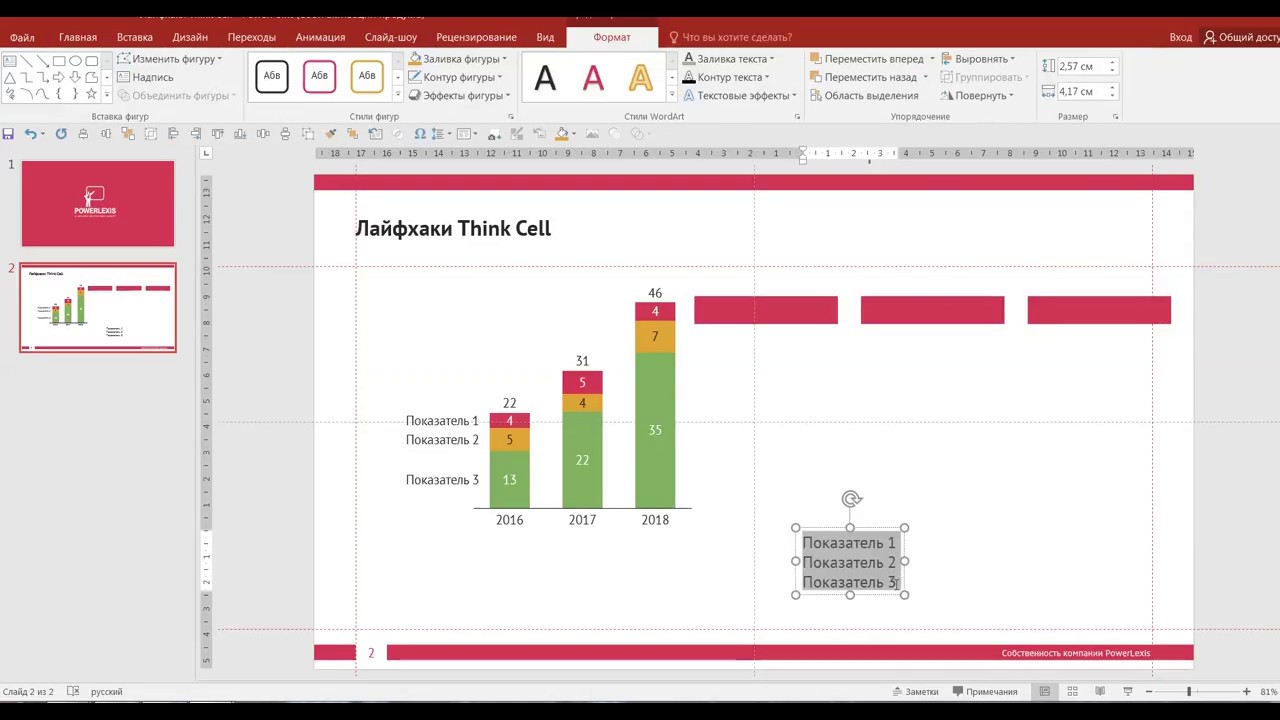
Task: Open Повернуть rotate dropdown
Action: (x=977, y=96)
